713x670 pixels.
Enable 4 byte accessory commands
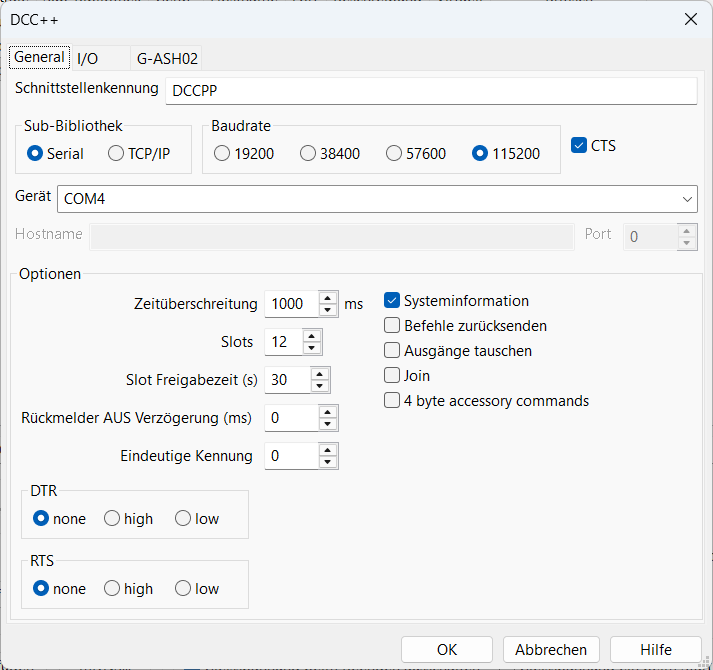click(393, 401)
